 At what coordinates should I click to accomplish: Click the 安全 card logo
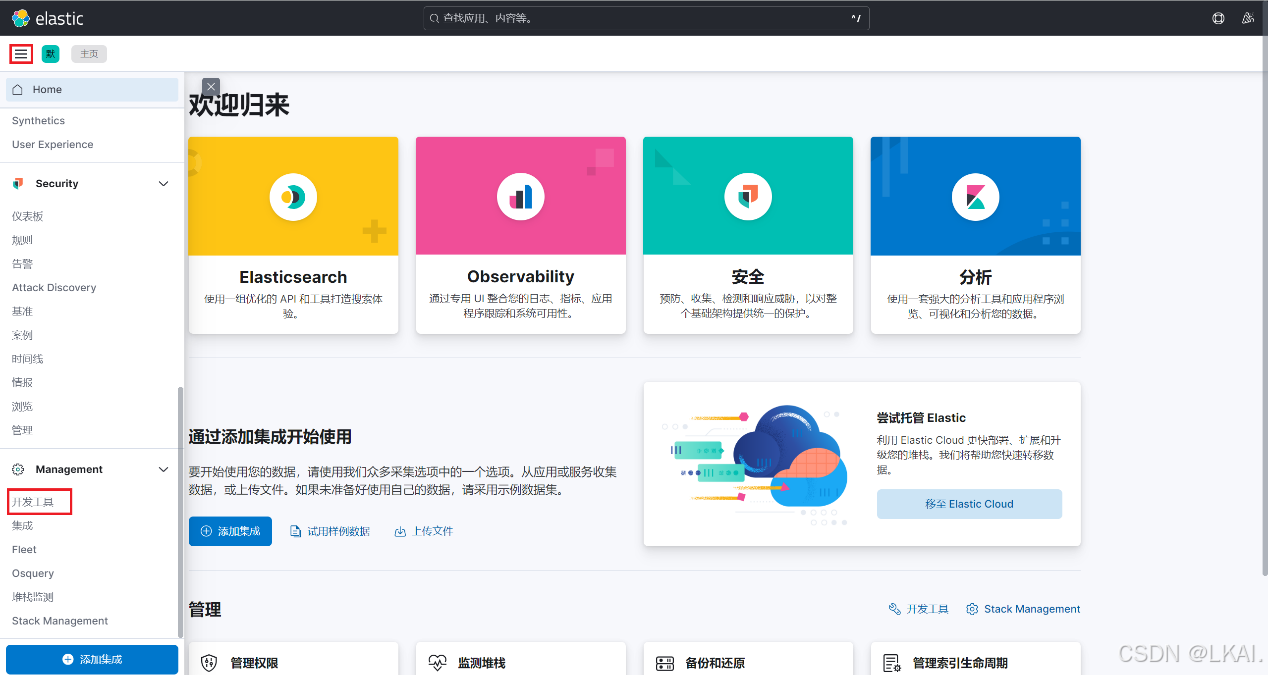pos(748,197)
